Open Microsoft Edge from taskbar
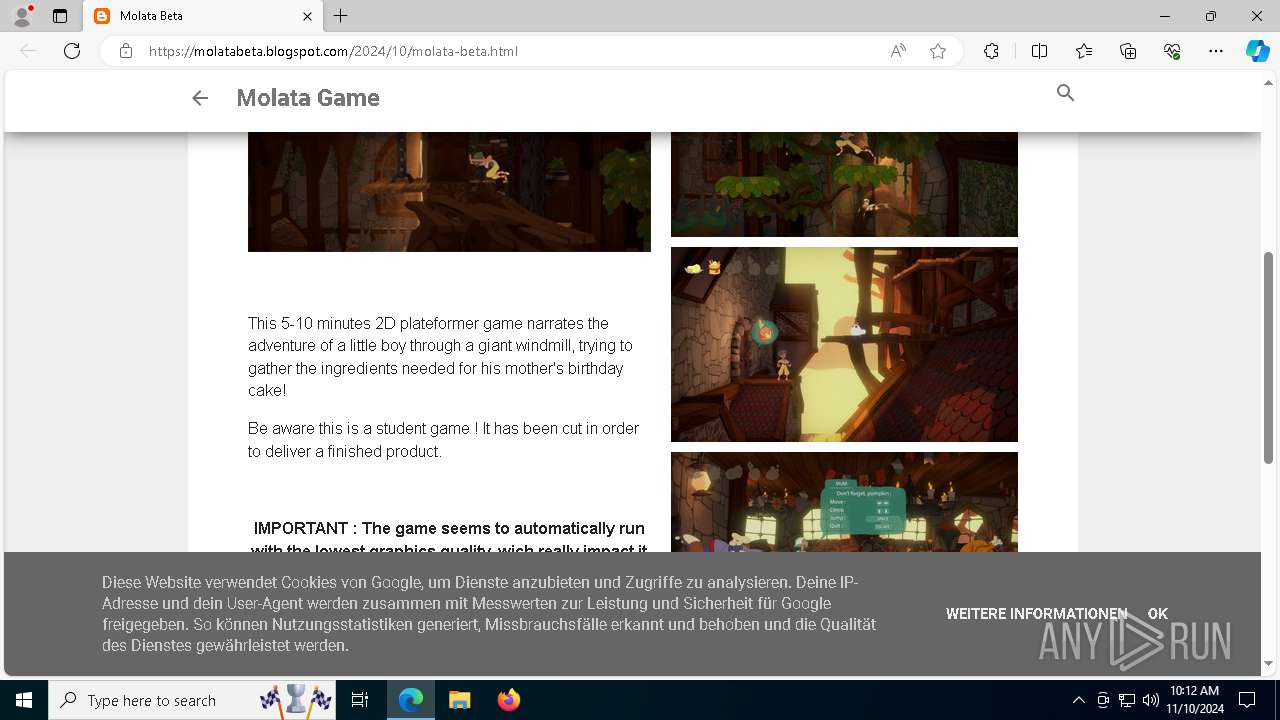 point(411,700)
